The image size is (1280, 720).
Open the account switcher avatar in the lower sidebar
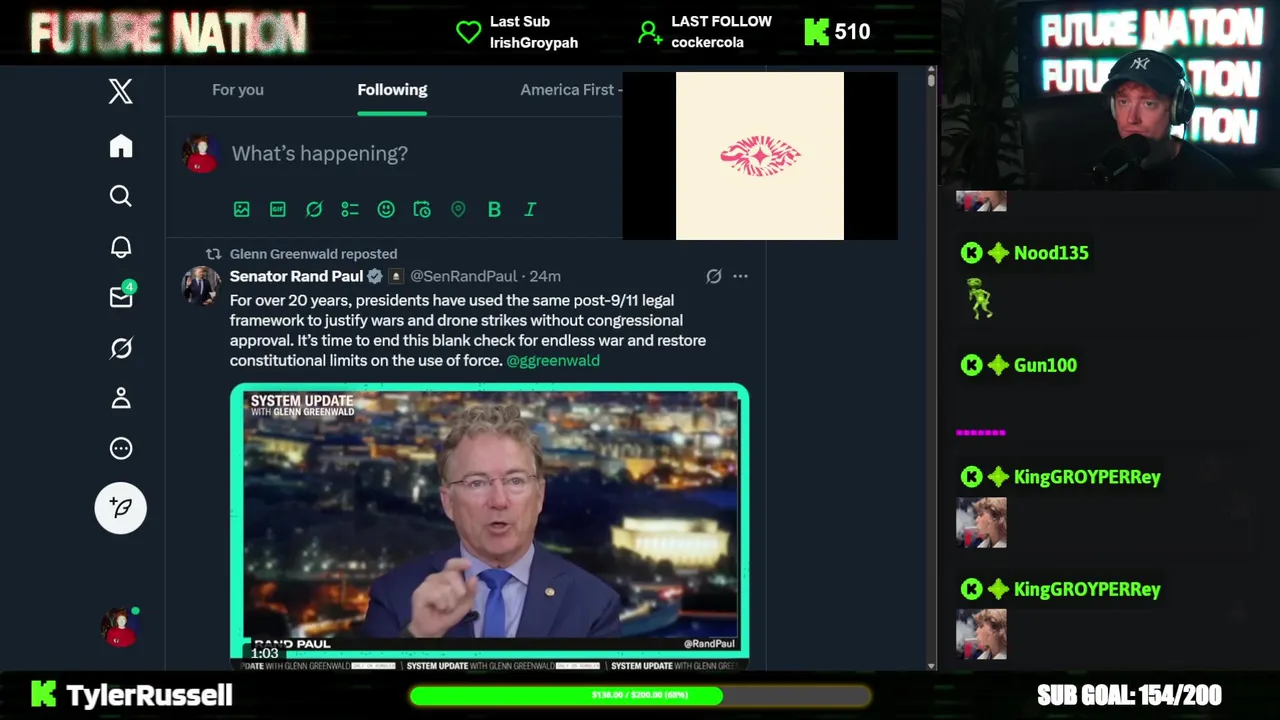coord(120,627)
